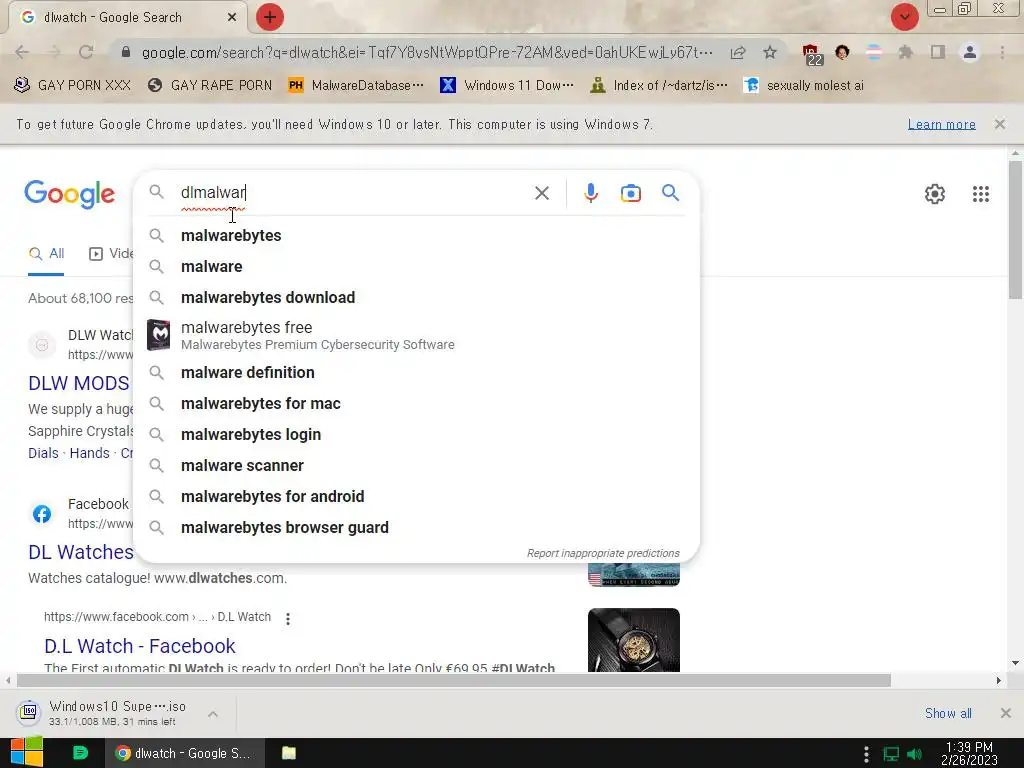Choose the "malwarebytes free" software suggestion
Viewport: 1024px width, 768px height.
(416, 335)
